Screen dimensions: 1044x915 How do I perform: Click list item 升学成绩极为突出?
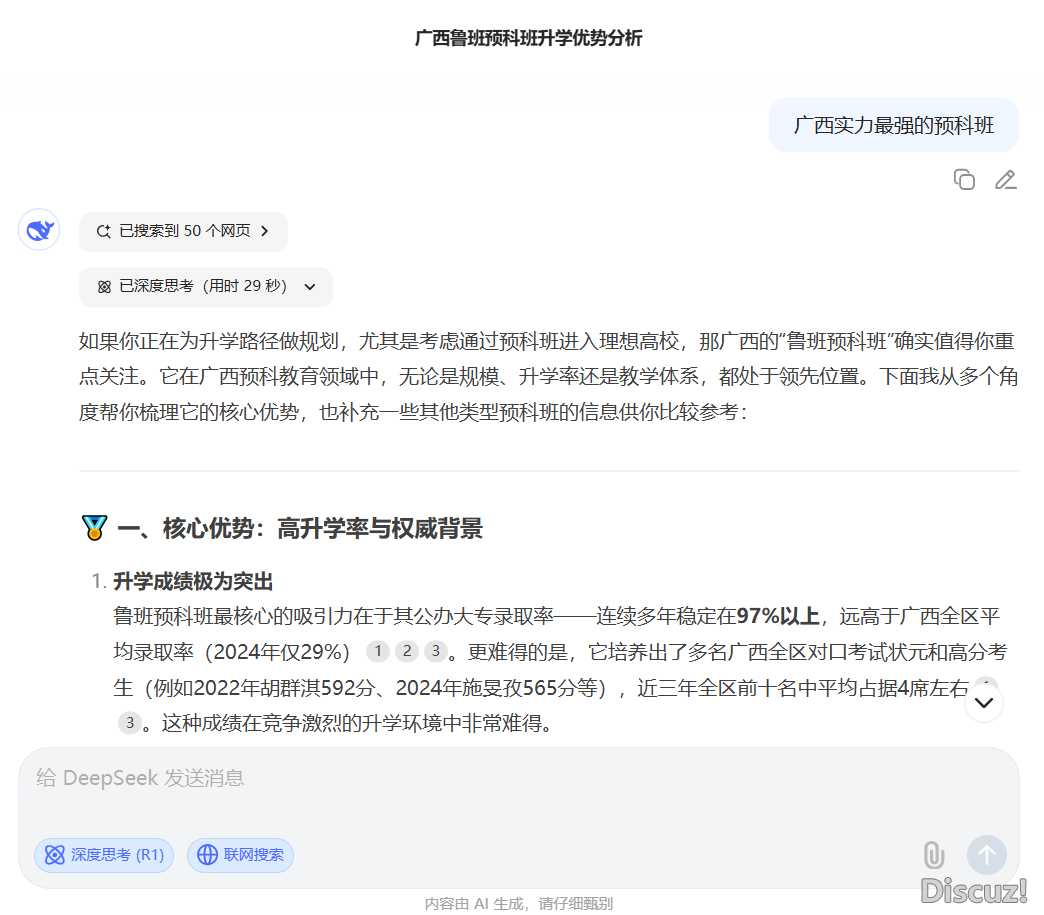click(193, 581)
